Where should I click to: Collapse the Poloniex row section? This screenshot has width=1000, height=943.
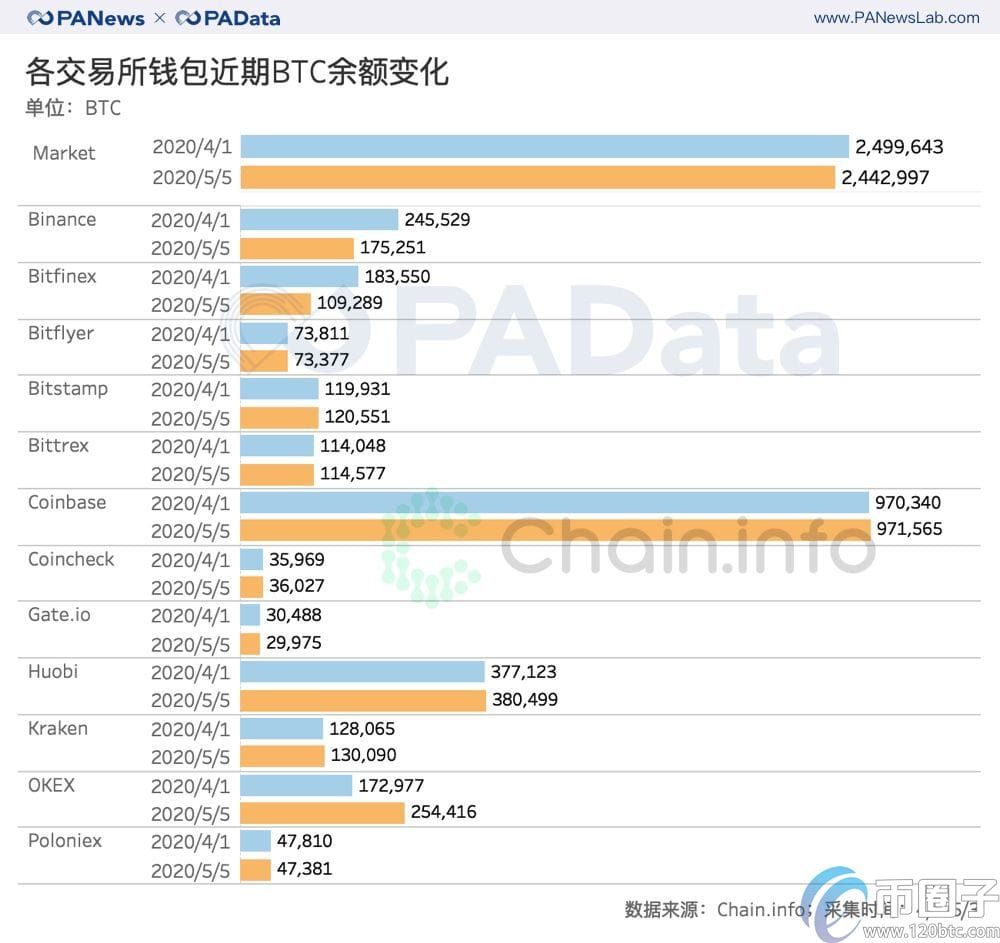64,841
